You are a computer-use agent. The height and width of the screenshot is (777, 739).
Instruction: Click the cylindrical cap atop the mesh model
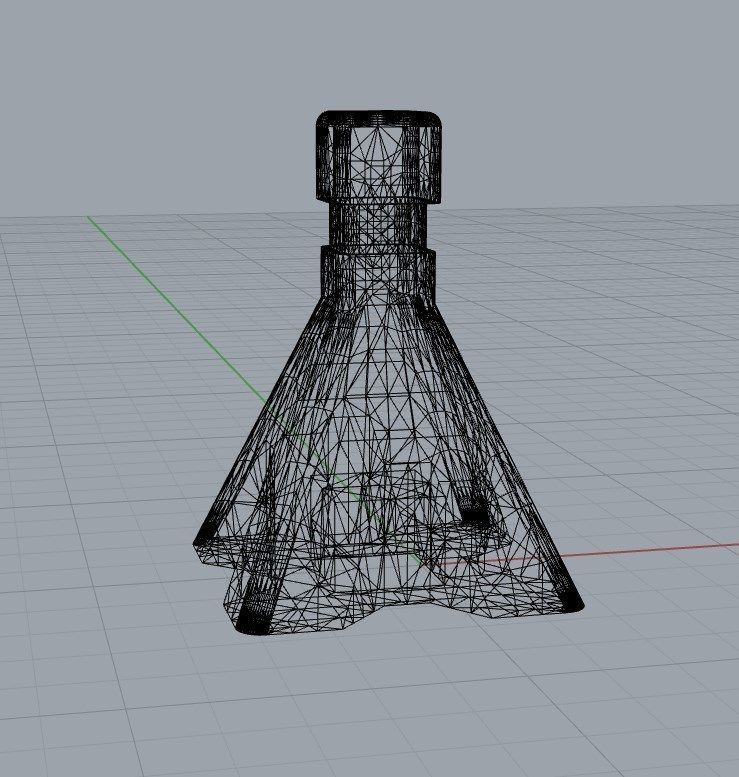coord(378,157)
